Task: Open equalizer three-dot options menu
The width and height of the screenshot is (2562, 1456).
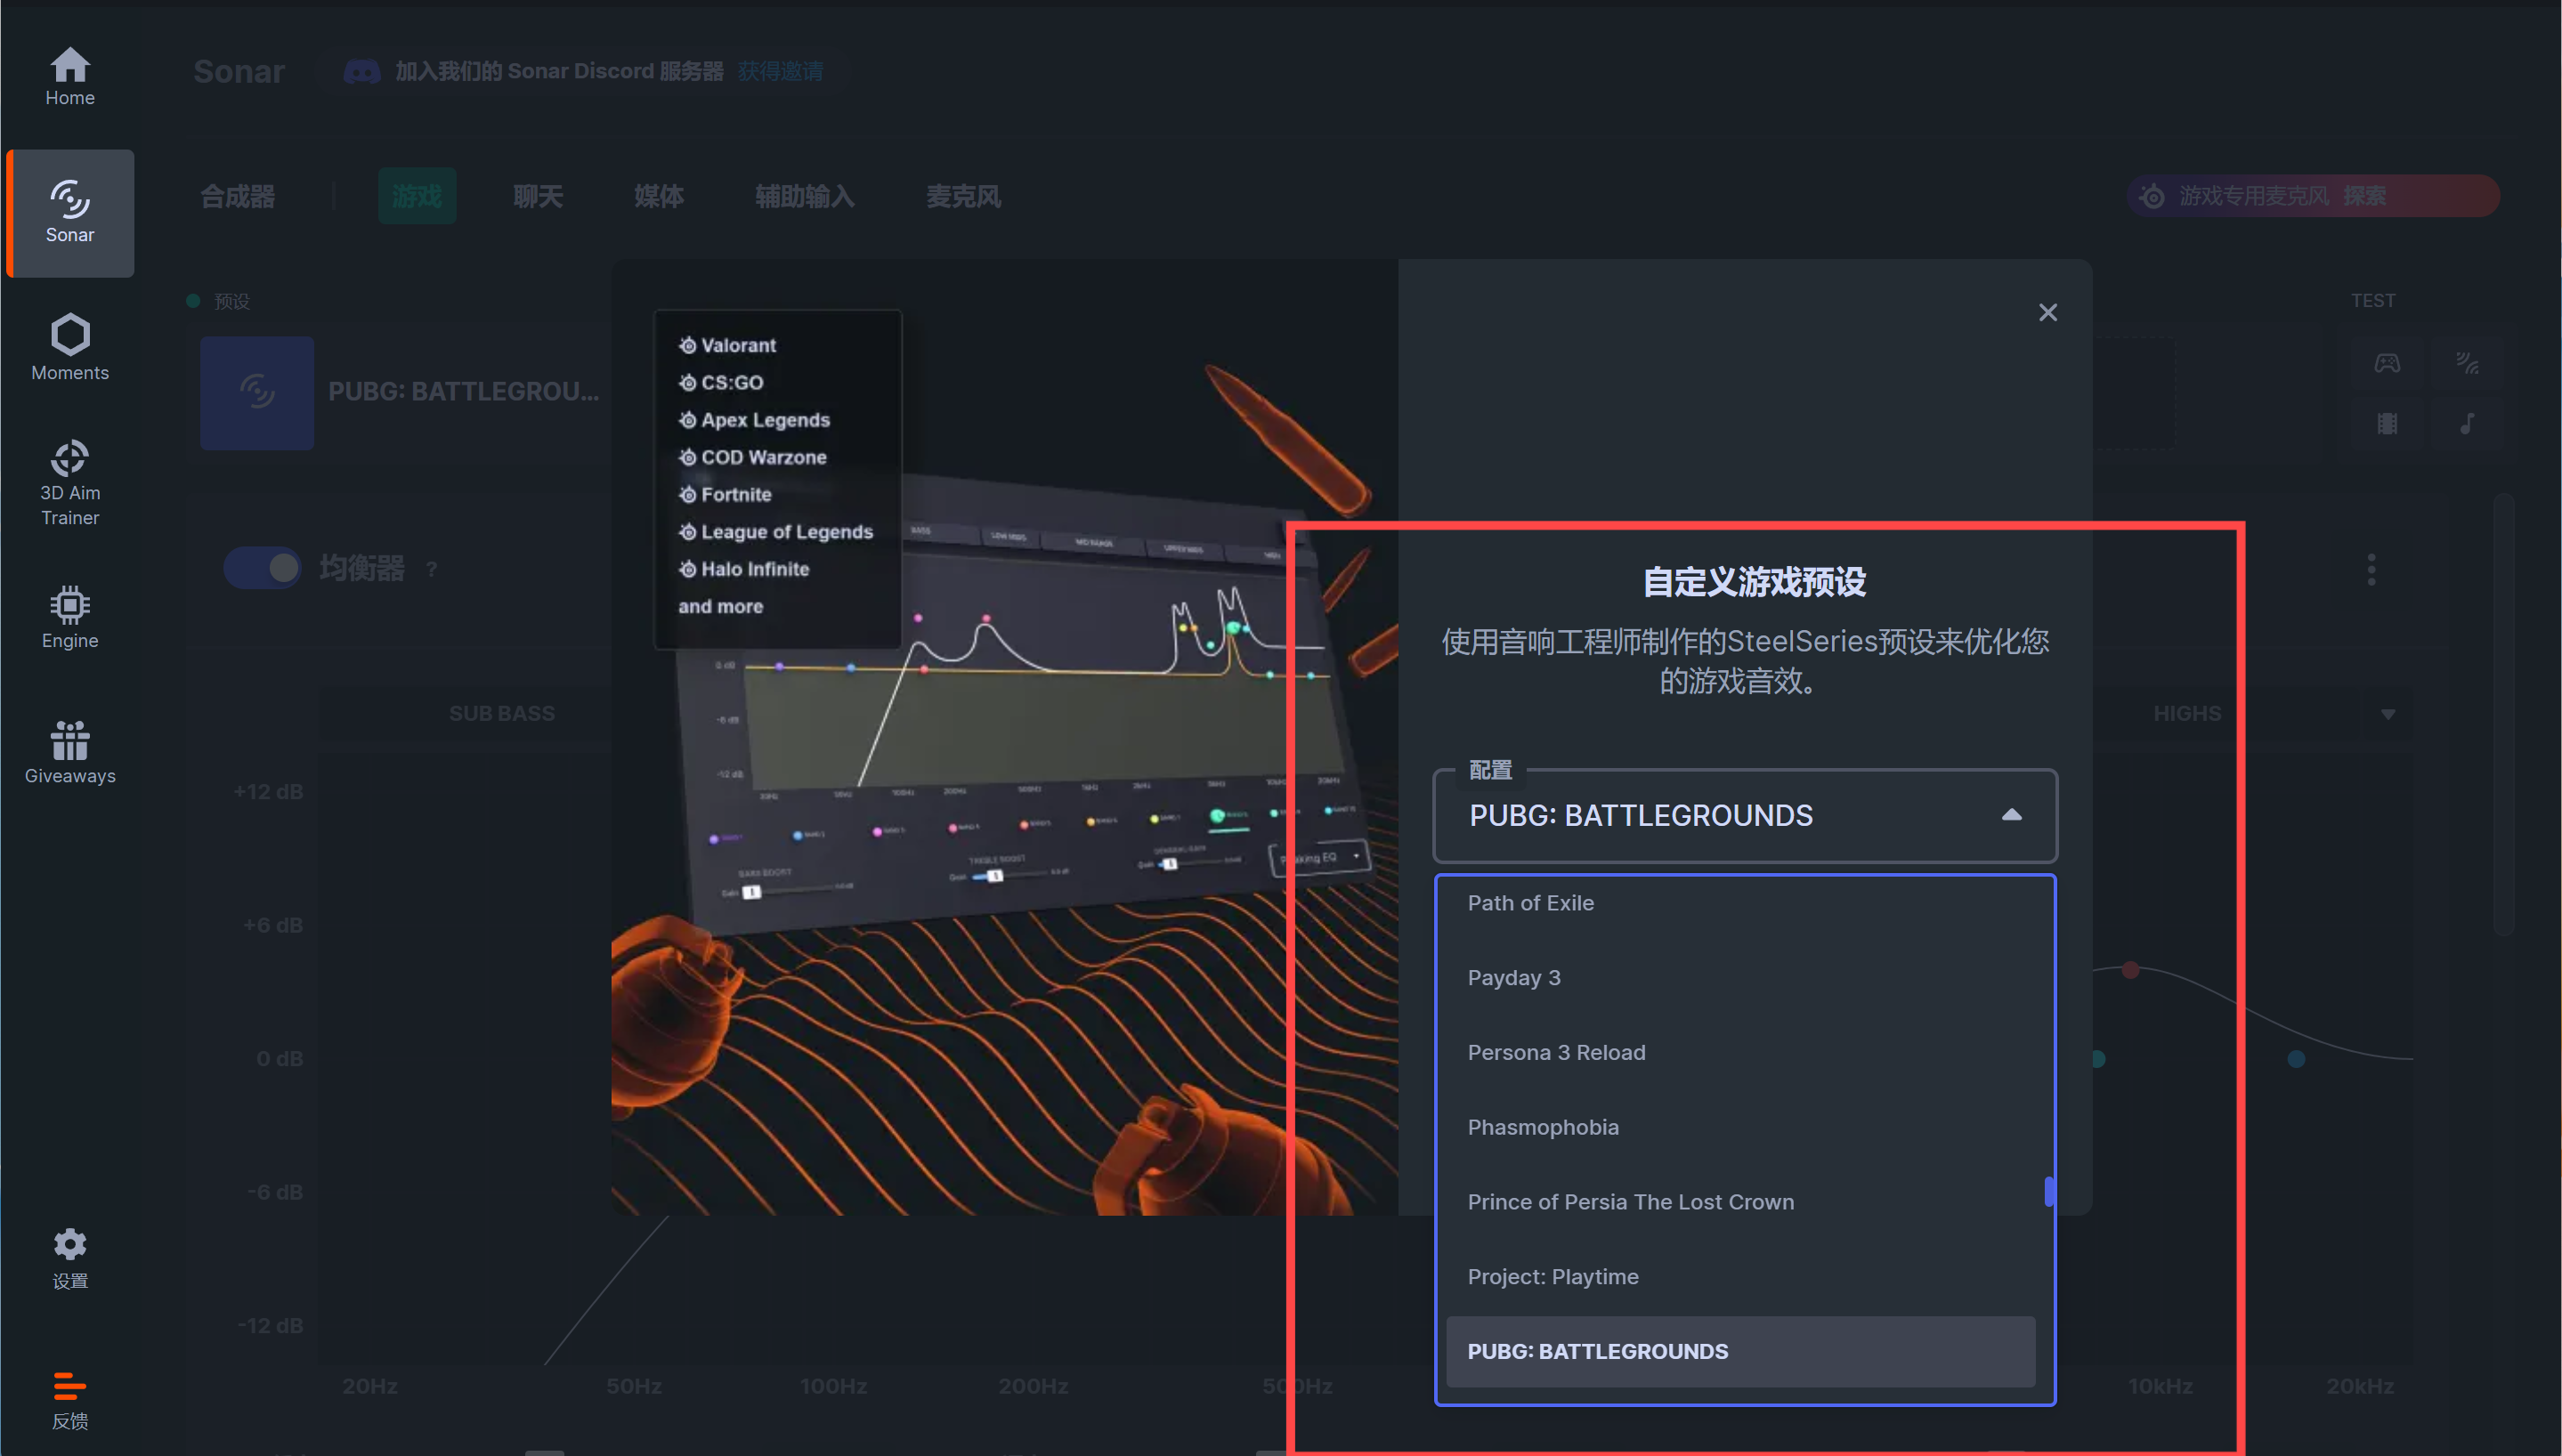Action: point(2371,570)
